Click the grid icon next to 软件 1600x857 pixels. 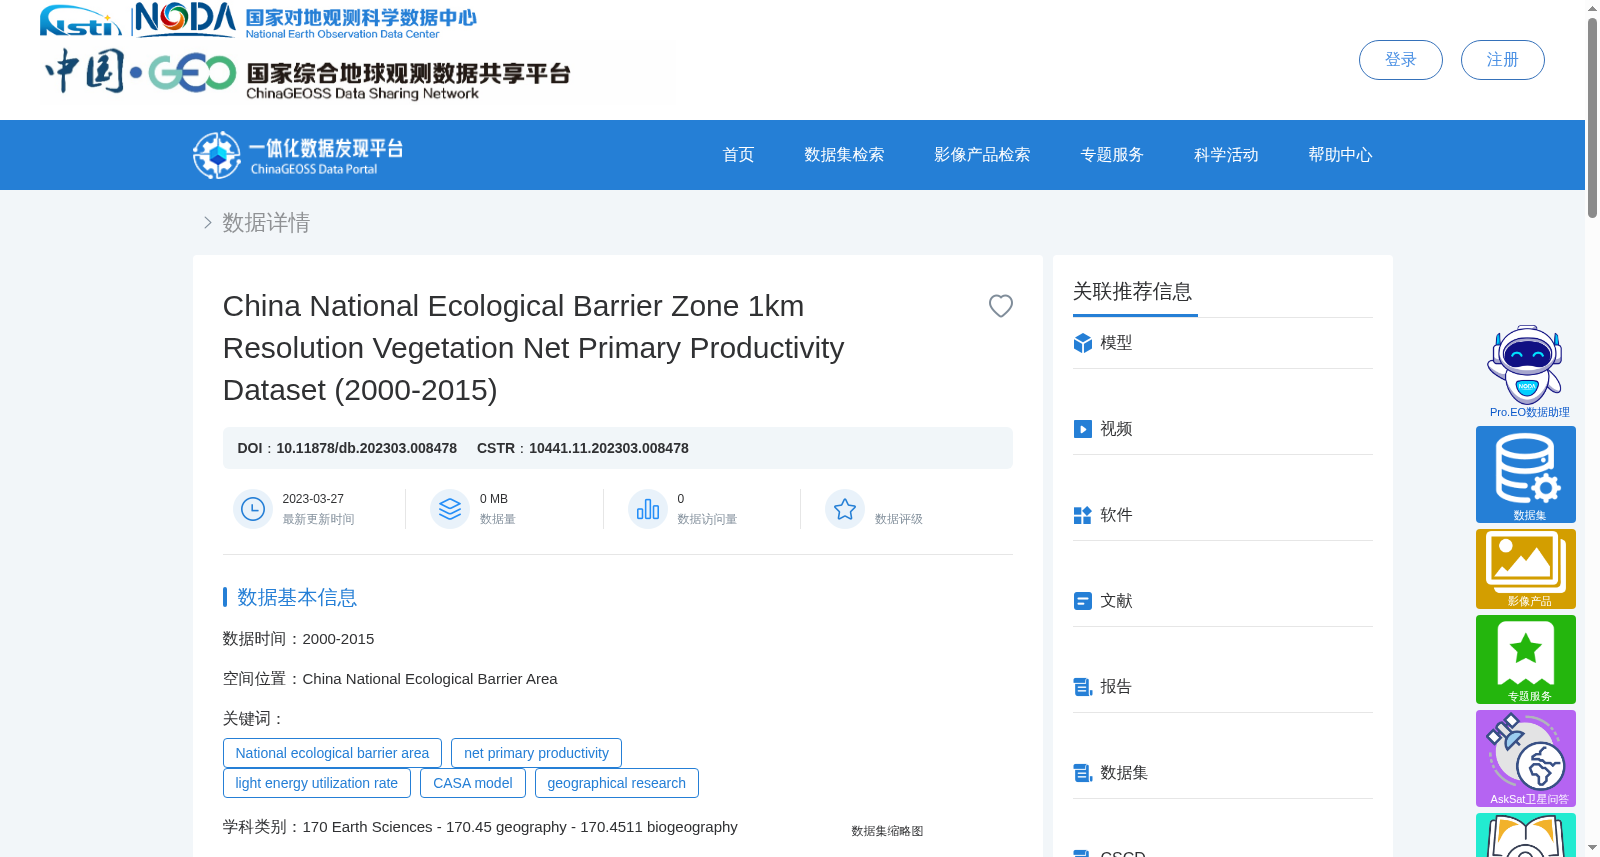pos(1083,515)
